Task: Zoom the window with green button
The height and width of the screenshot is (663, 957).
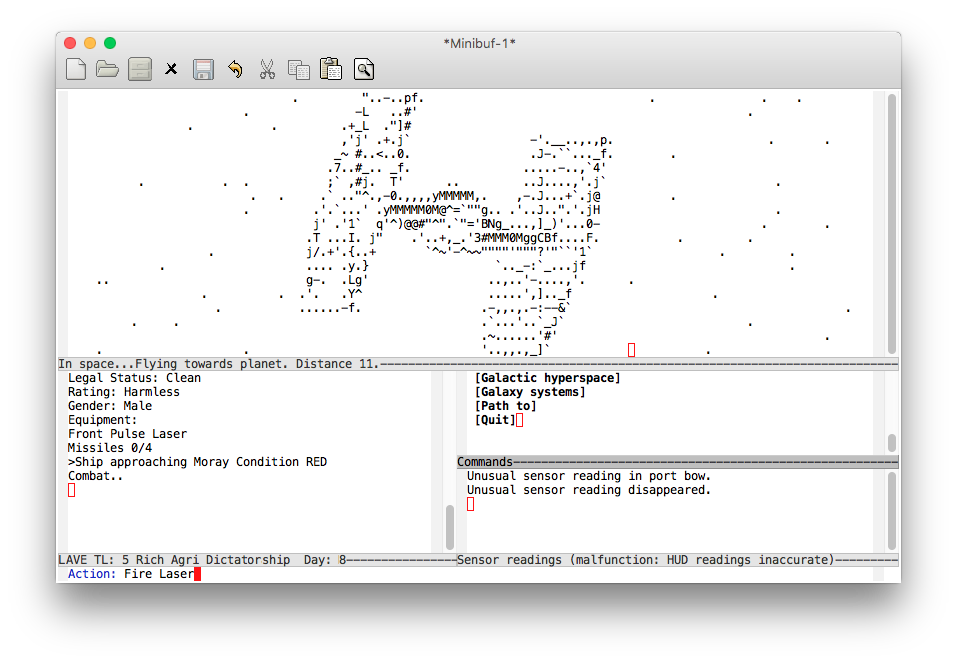Action: [x=110, y=43]
